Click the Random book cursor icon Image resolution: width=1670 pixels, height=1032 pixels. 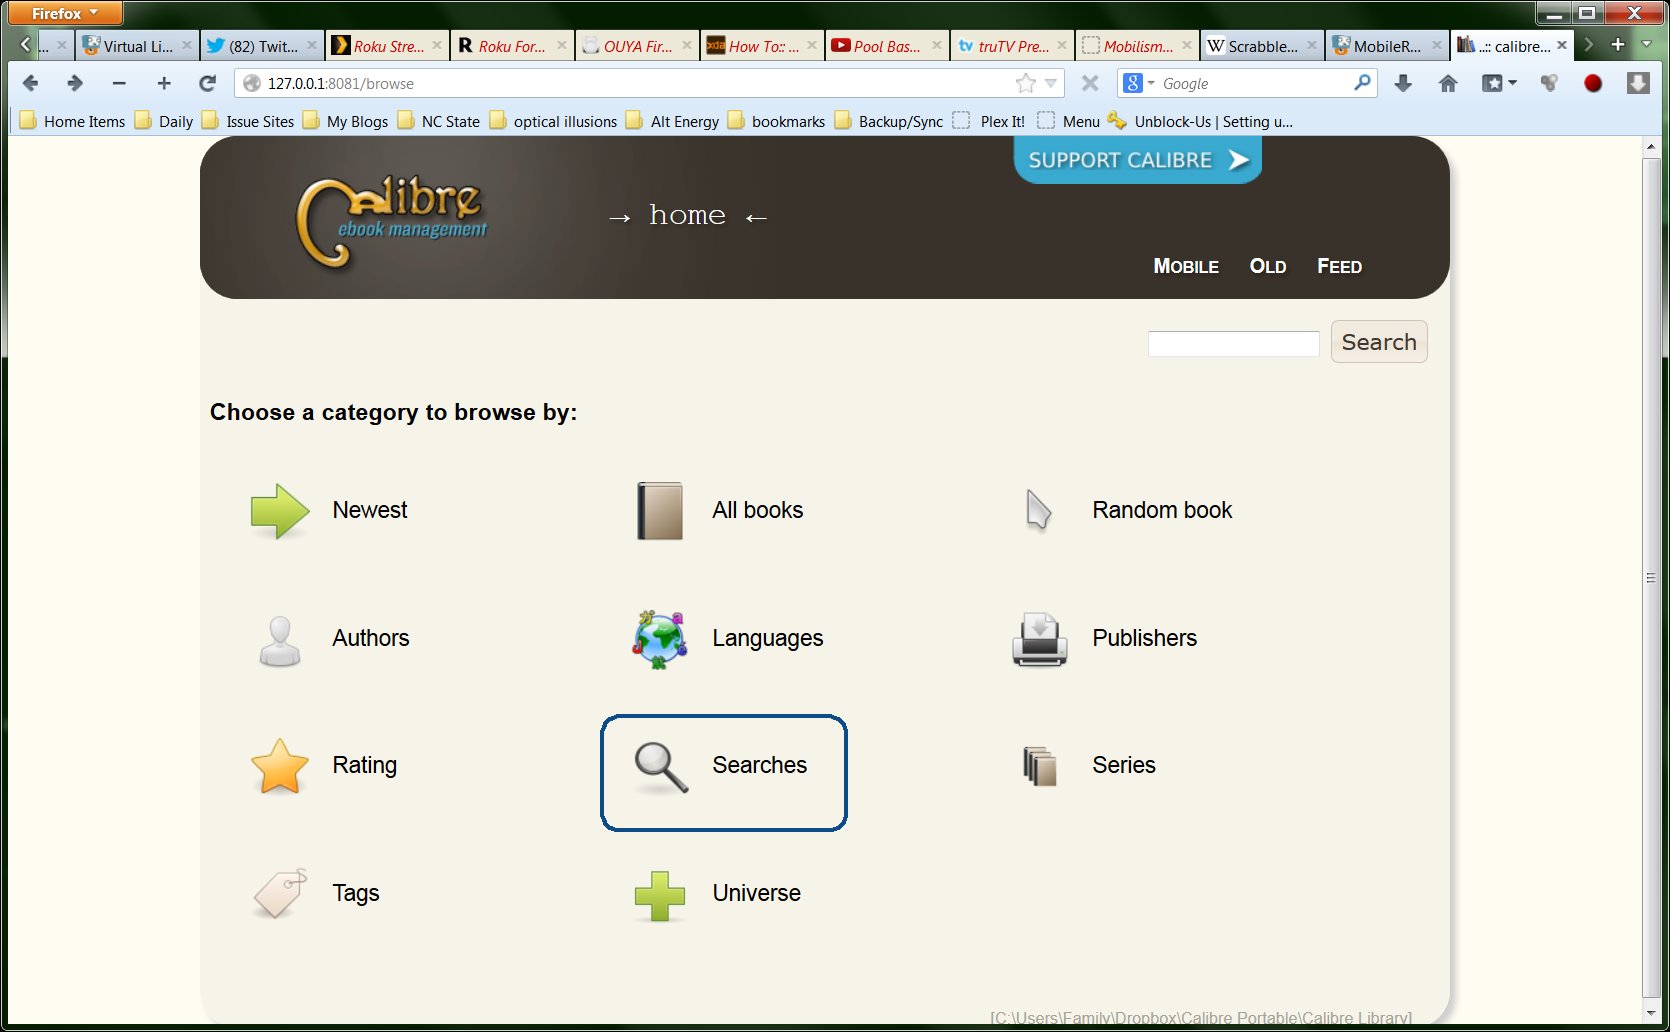[x=1039, y=510]
